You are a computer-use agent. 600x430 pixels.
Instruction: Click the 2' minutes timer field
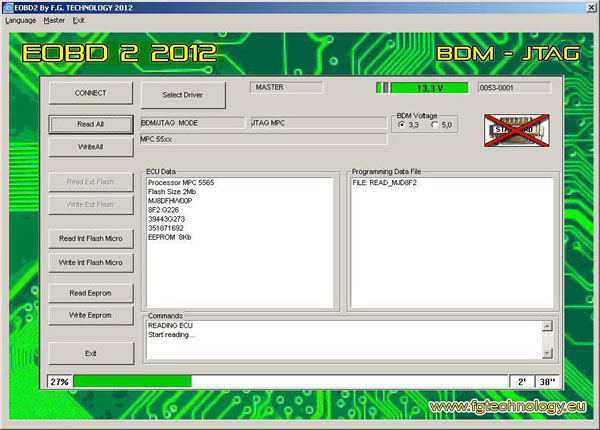[522, 381]
